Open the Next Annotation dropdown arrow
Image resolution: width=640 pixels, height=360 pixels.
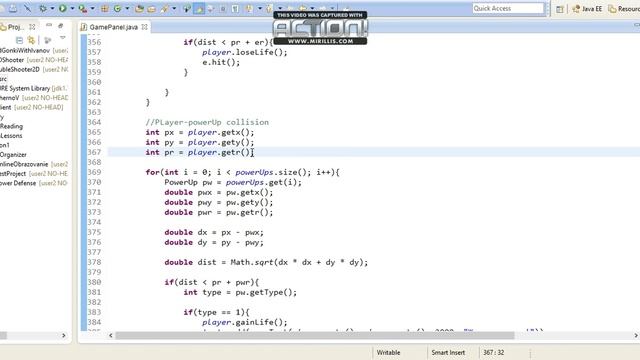tap(260, 8)
